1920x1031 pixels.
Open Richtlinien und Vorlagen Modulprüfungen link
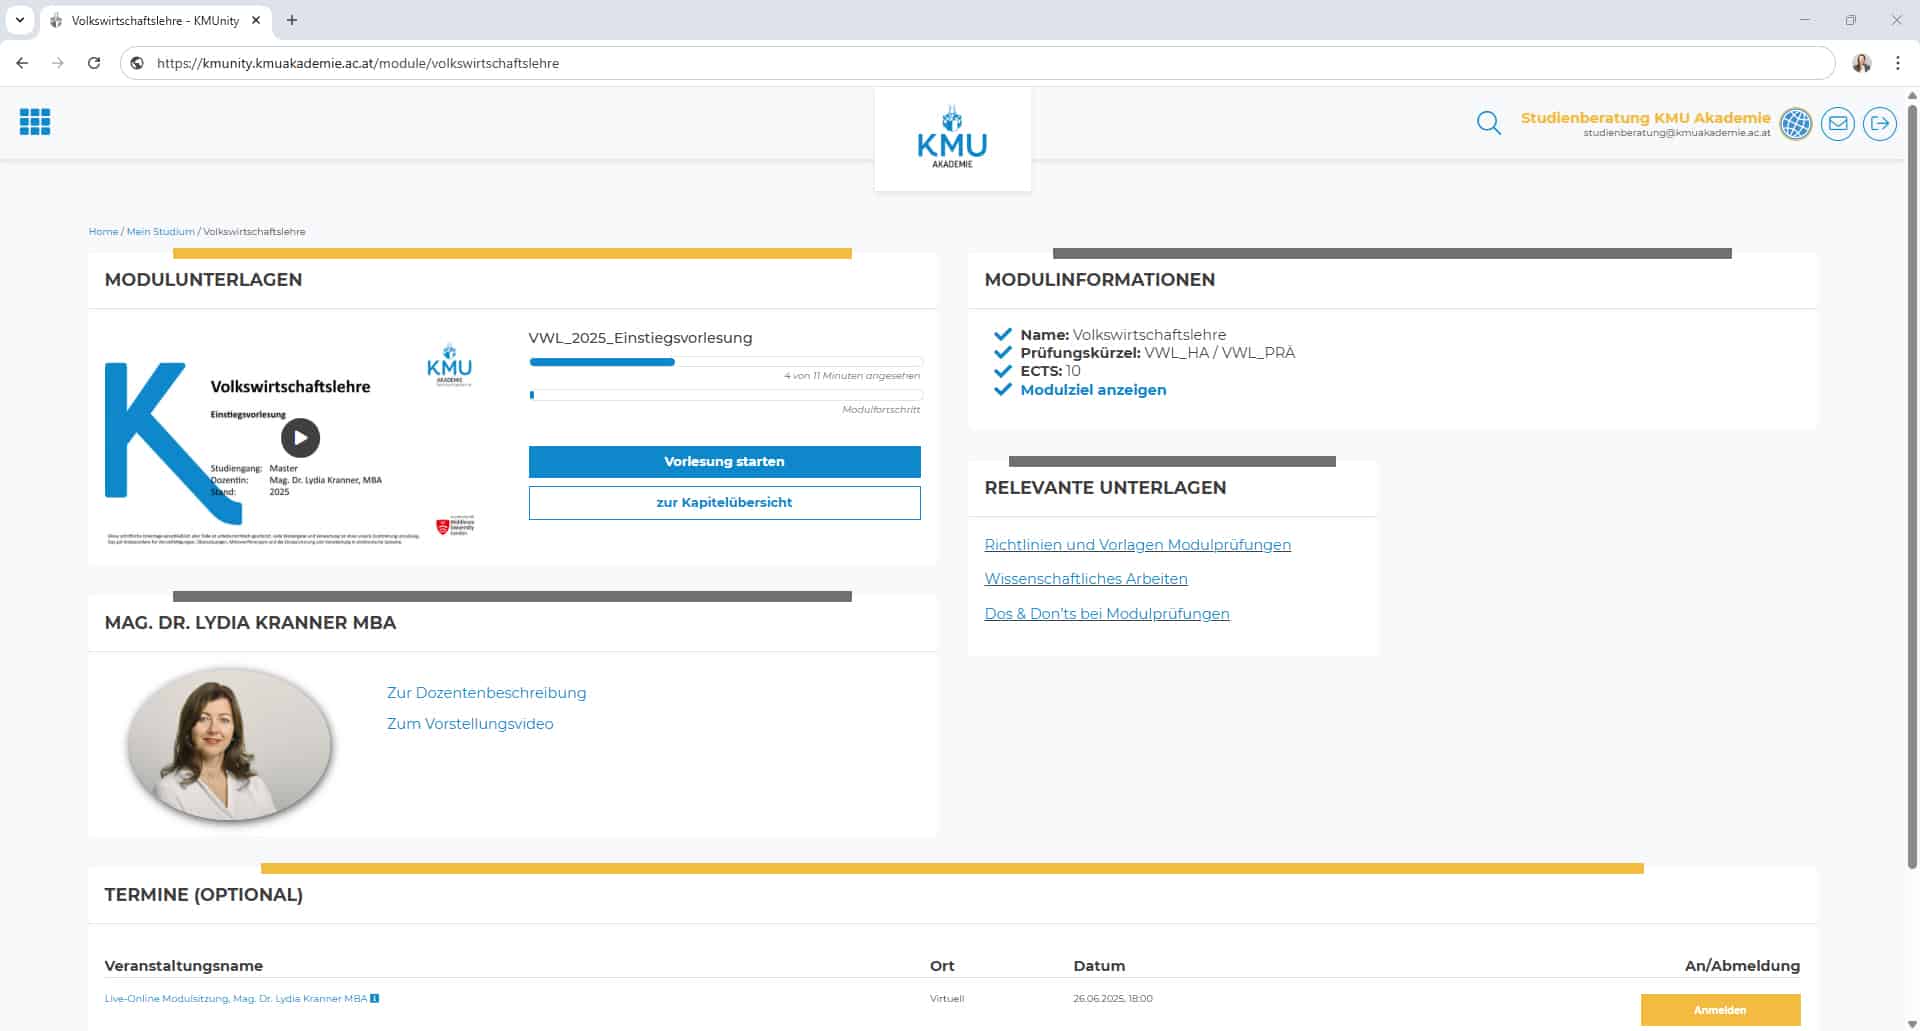tap(1137, 545)
